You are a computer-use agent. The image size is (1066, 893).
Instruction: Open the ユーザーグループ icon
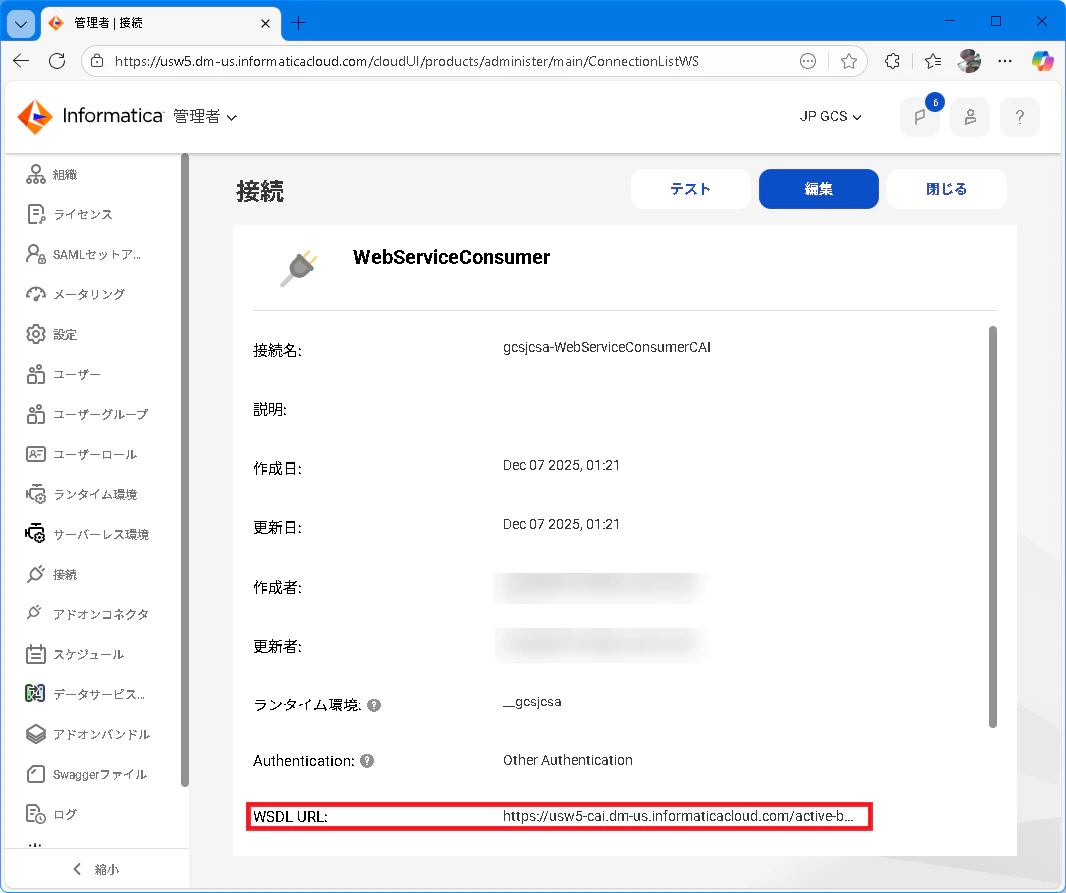(35, 415)
